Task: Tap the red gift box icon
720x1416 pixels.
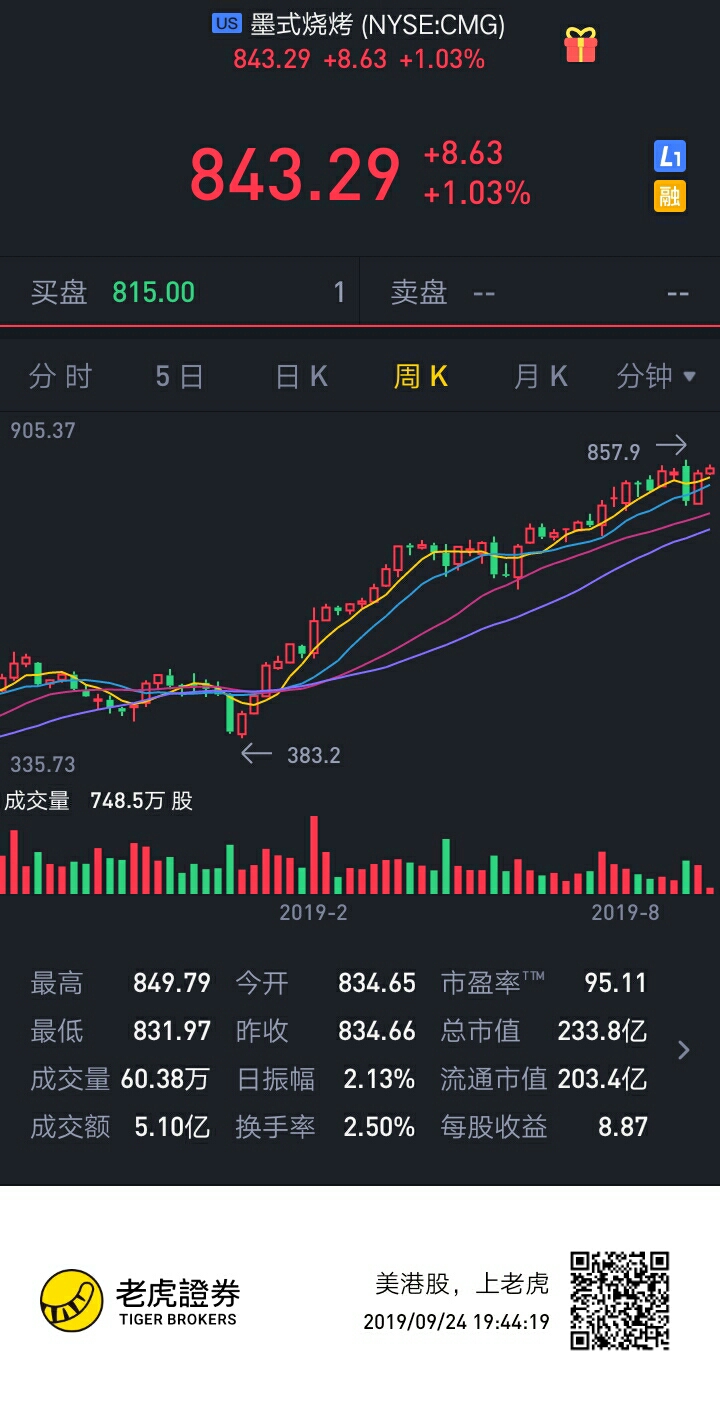Action: coord(580,45)
